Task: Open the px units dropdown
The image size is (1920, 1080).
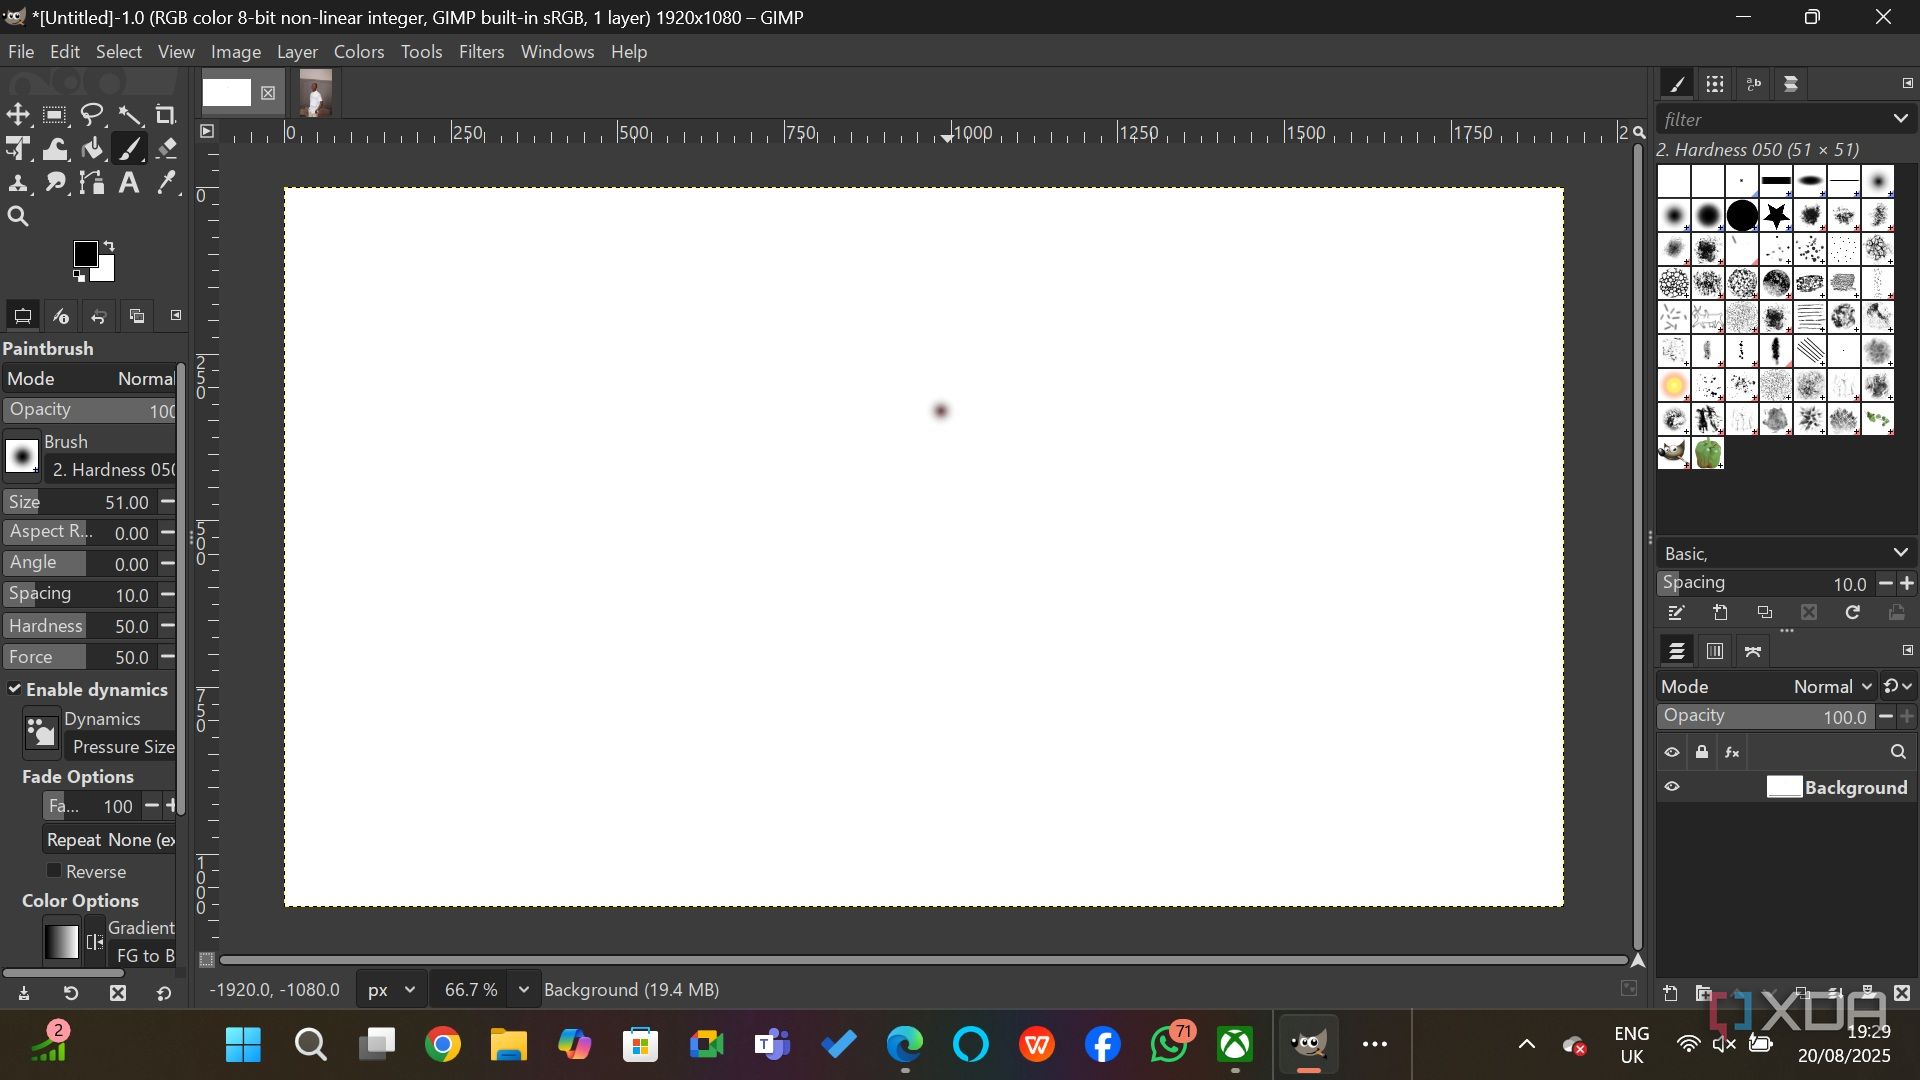Action: click(391, 990)
